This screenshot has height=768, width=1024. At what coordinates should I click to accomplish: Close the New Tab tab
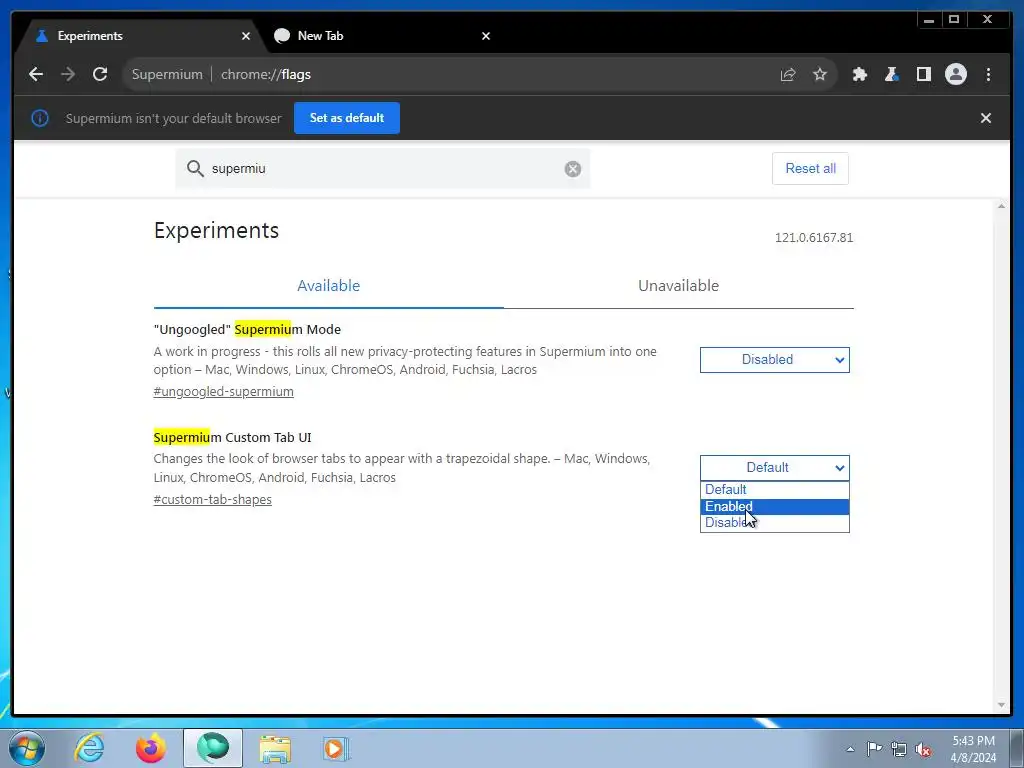(486, 36)
